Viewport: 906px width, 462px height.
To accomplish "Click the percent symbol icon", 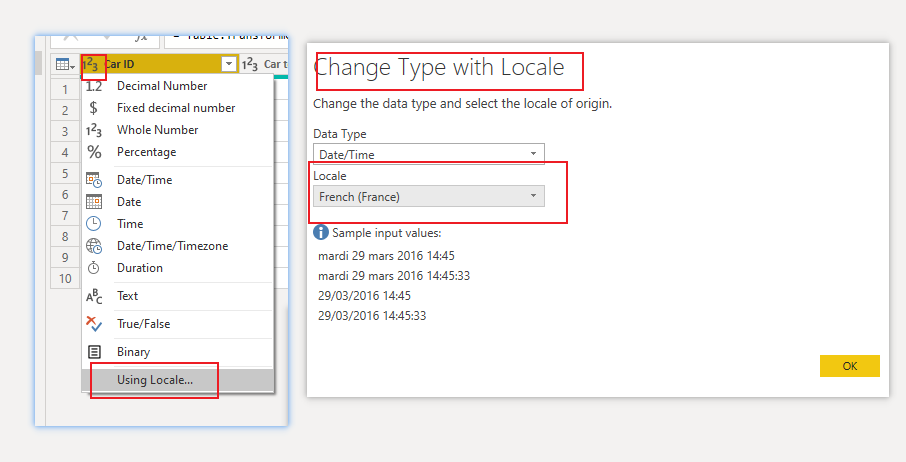I will (94, 152).
